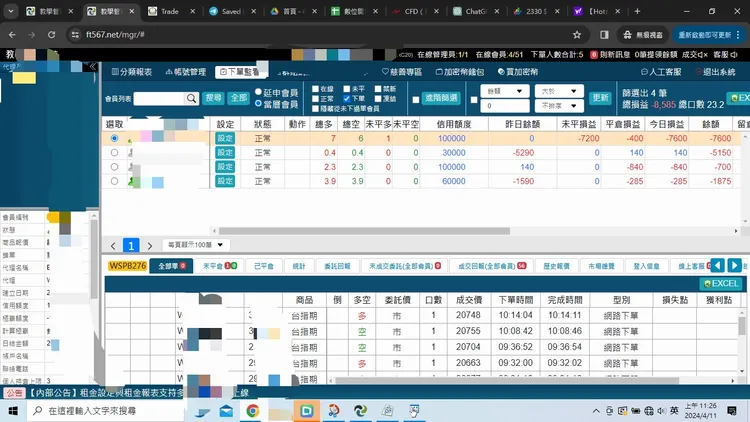The image size is (750, 422).
Task: Open the taskbar volume icon
Action: 662,411
